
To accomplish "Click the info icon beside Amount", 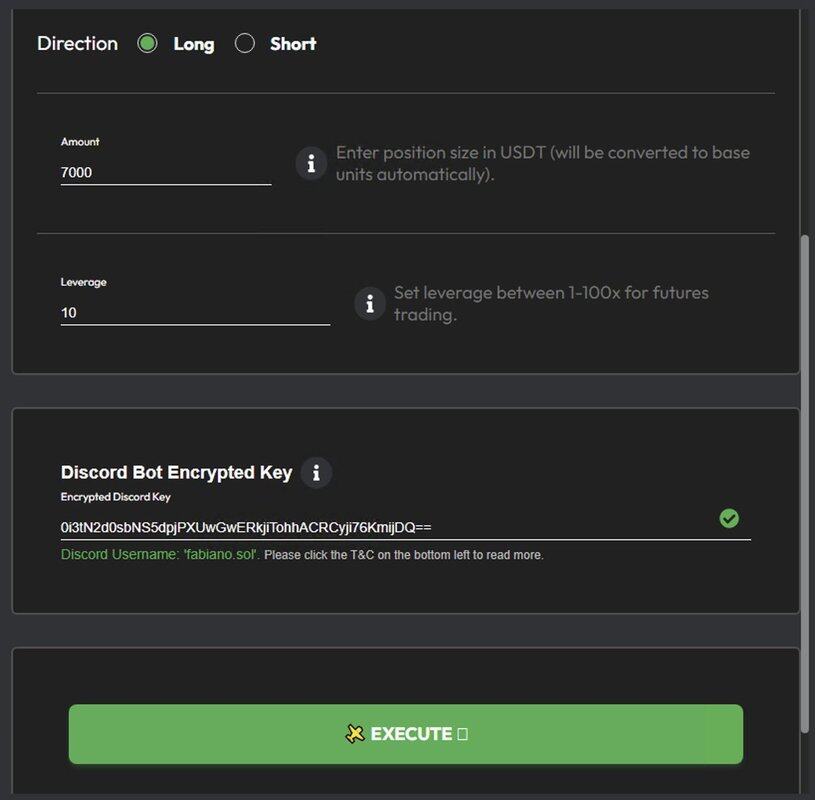I will click(311, 163).
